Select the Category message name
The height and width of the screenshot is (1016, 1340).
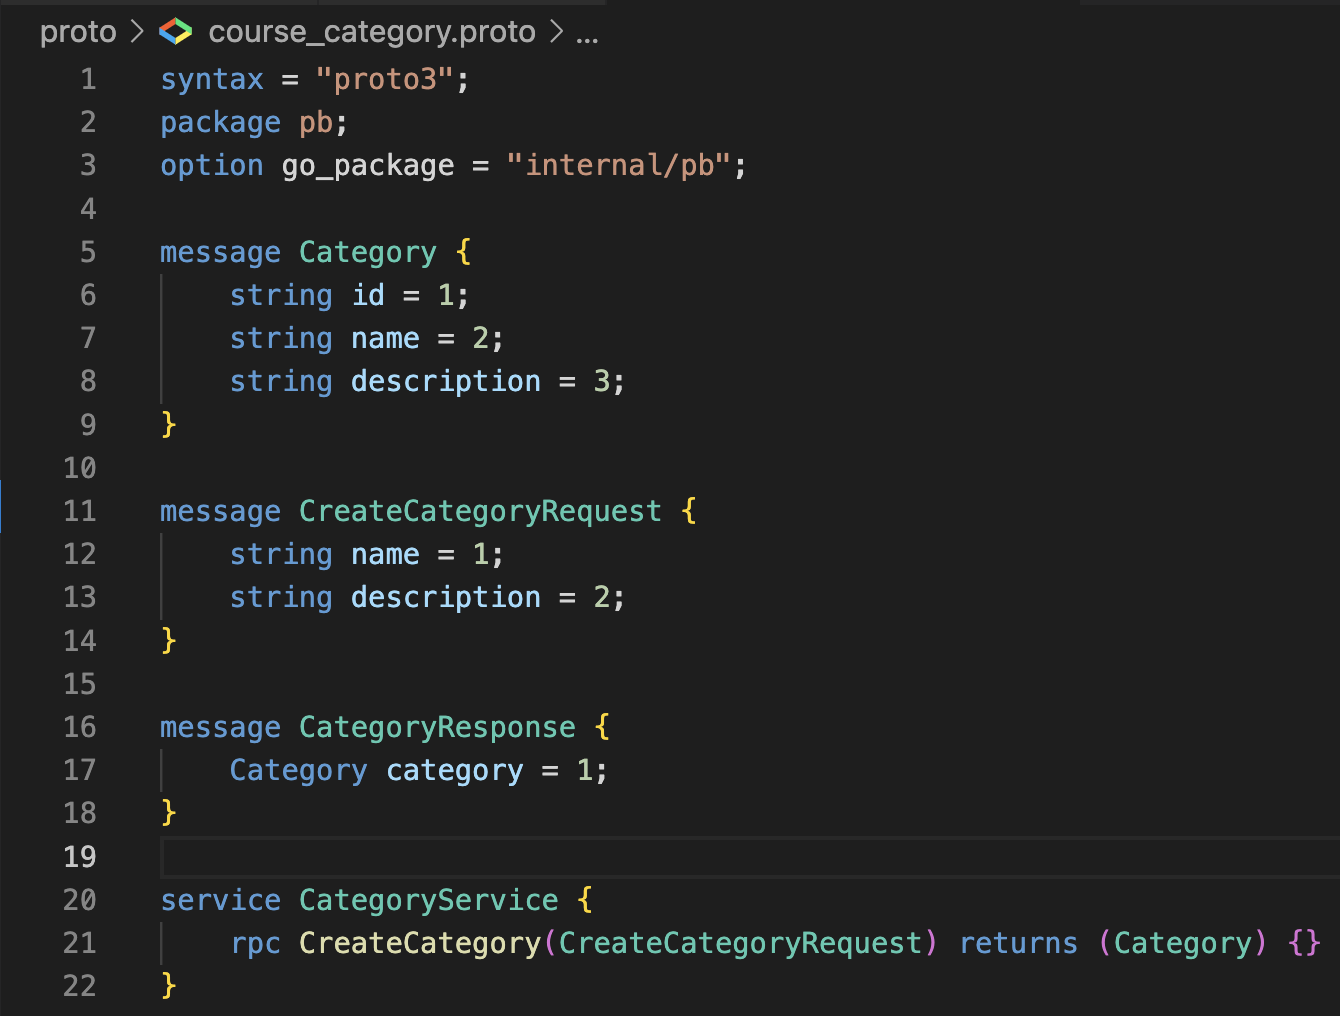point(367,252)
